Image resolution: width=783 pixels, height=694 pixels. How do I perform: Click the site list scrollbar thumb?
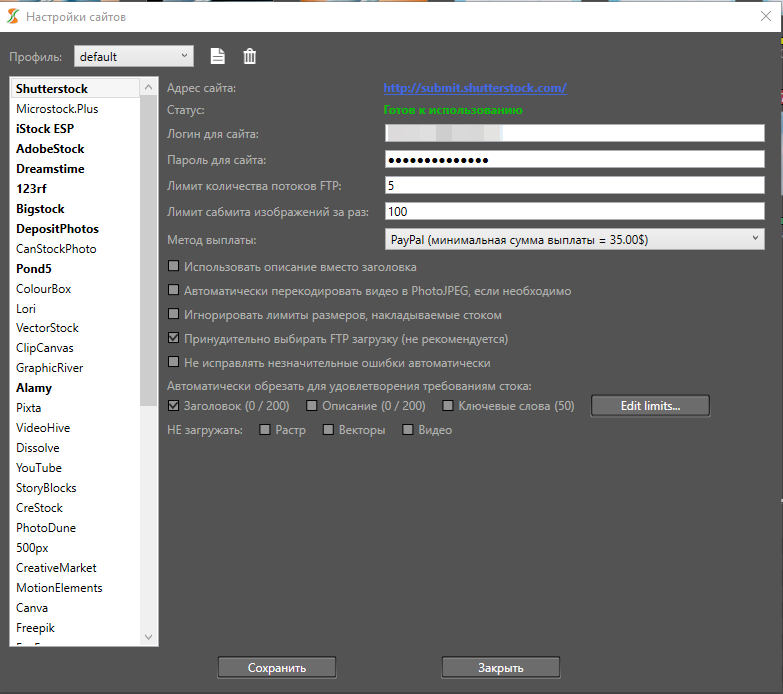pyautogui.click(x=148, y=251)
